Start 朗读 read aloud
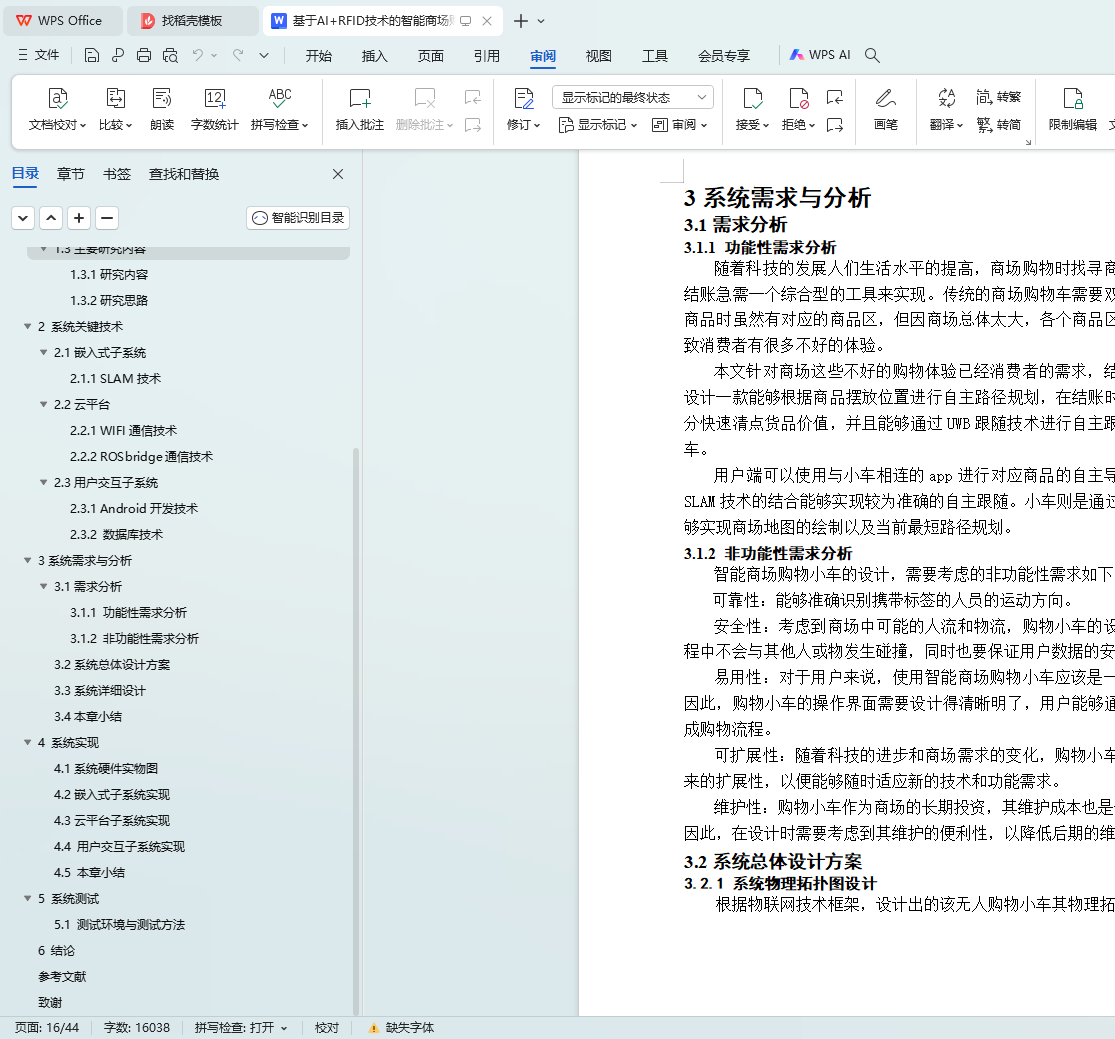The width and height of the screenshot is (1115, 1039). click(162, 110)
